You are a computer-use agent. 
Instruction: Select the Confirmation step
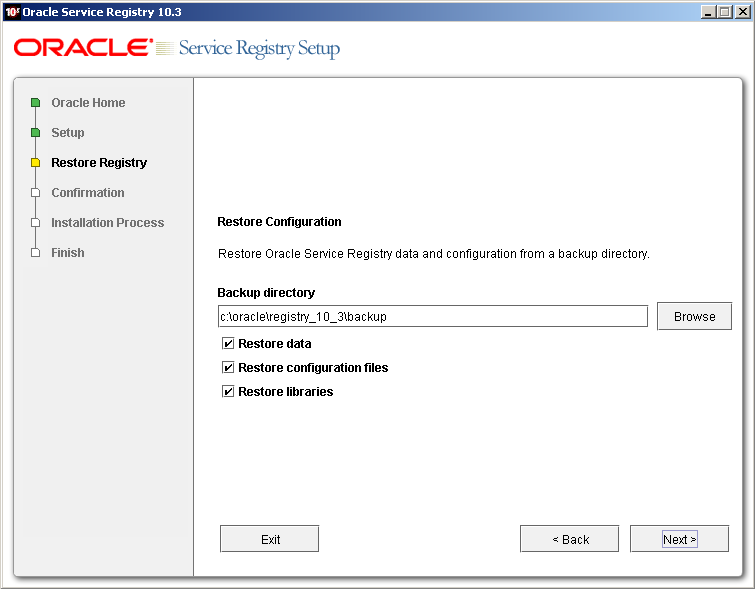pyautogui.click(x=88, y=193)
